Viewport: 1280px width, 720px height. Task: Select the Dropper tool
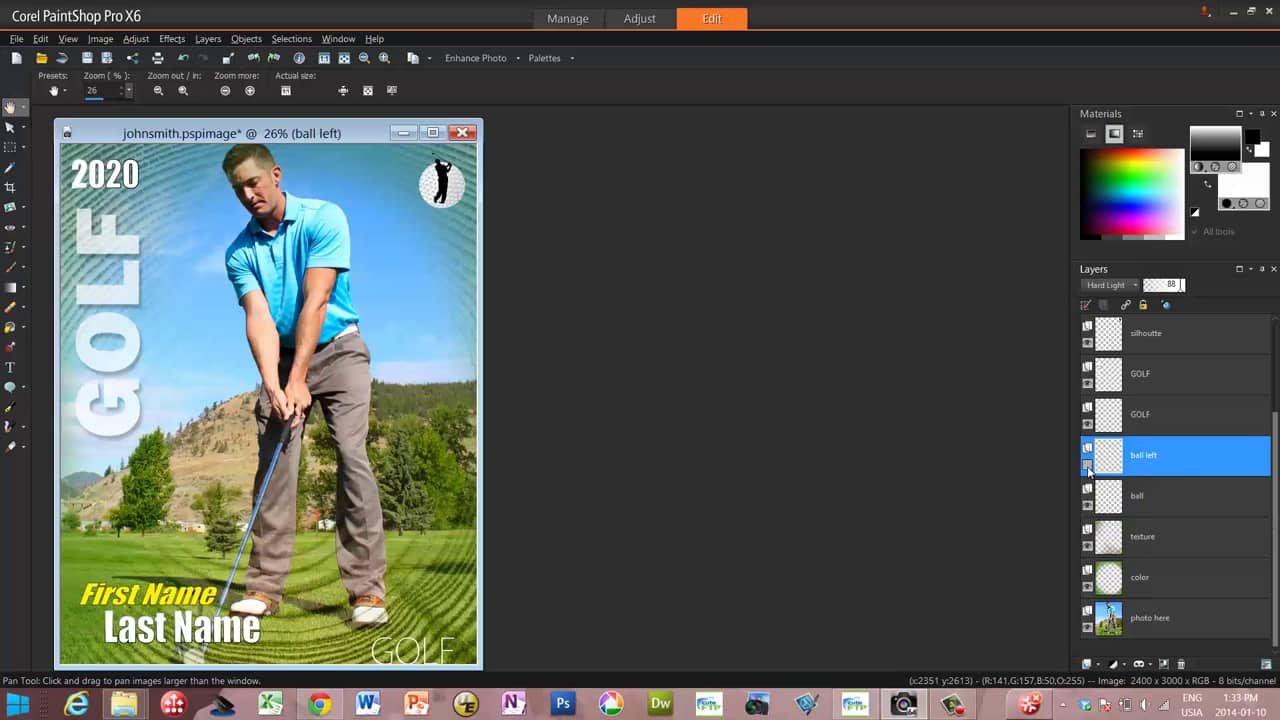[10, 167]
